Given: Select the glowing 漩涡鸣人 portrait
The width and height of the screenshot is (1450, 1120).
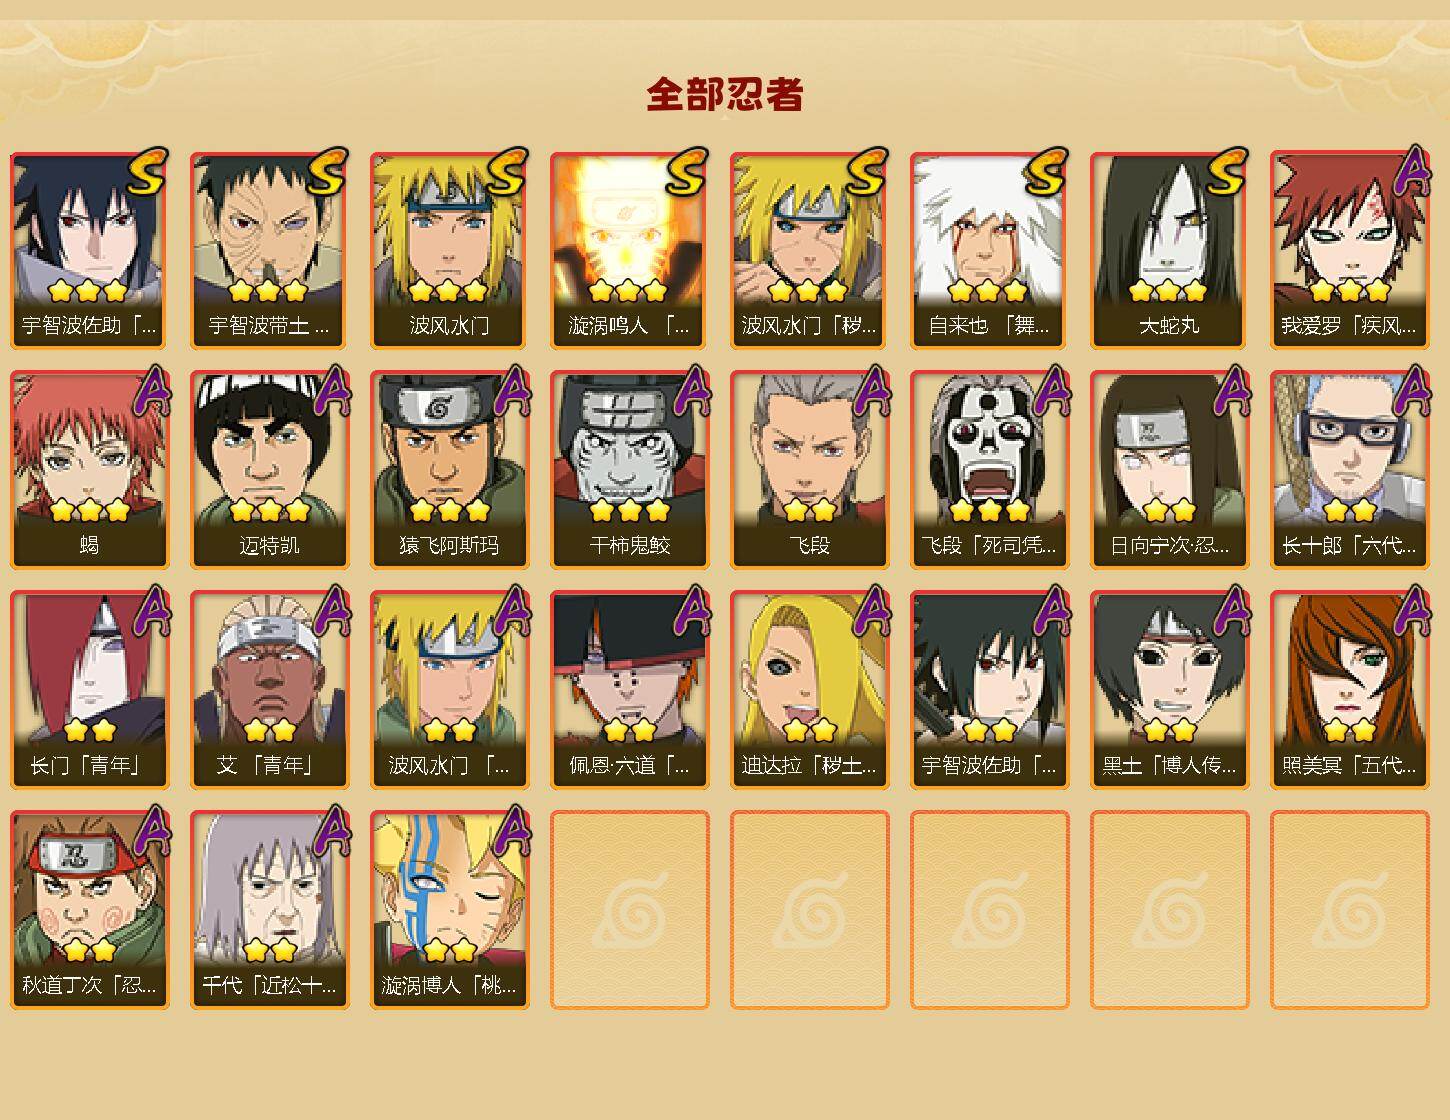Looking at the screenshot, I should [629, 250].
